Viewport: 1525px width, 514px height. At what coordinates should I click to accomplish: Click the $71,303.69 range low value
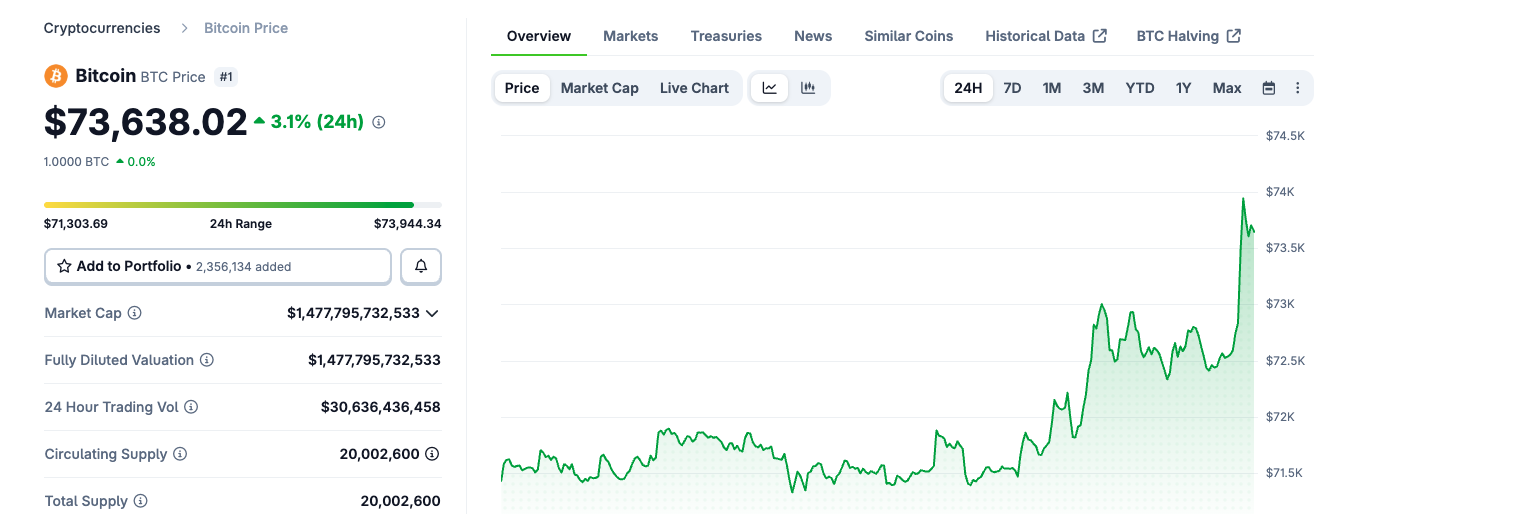76,224
